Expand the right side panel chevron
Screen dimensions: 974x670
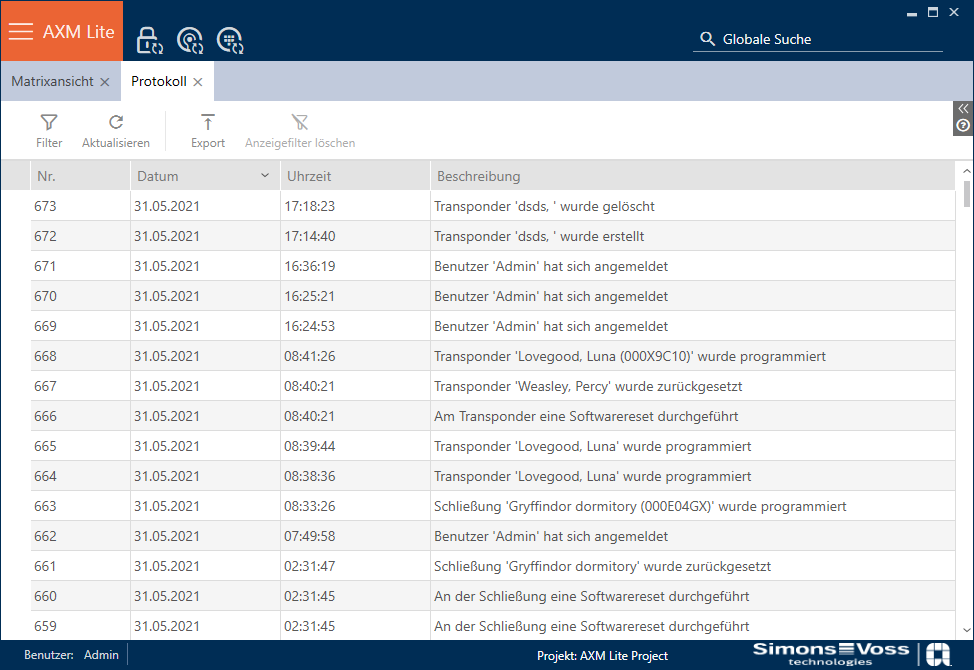963,108
